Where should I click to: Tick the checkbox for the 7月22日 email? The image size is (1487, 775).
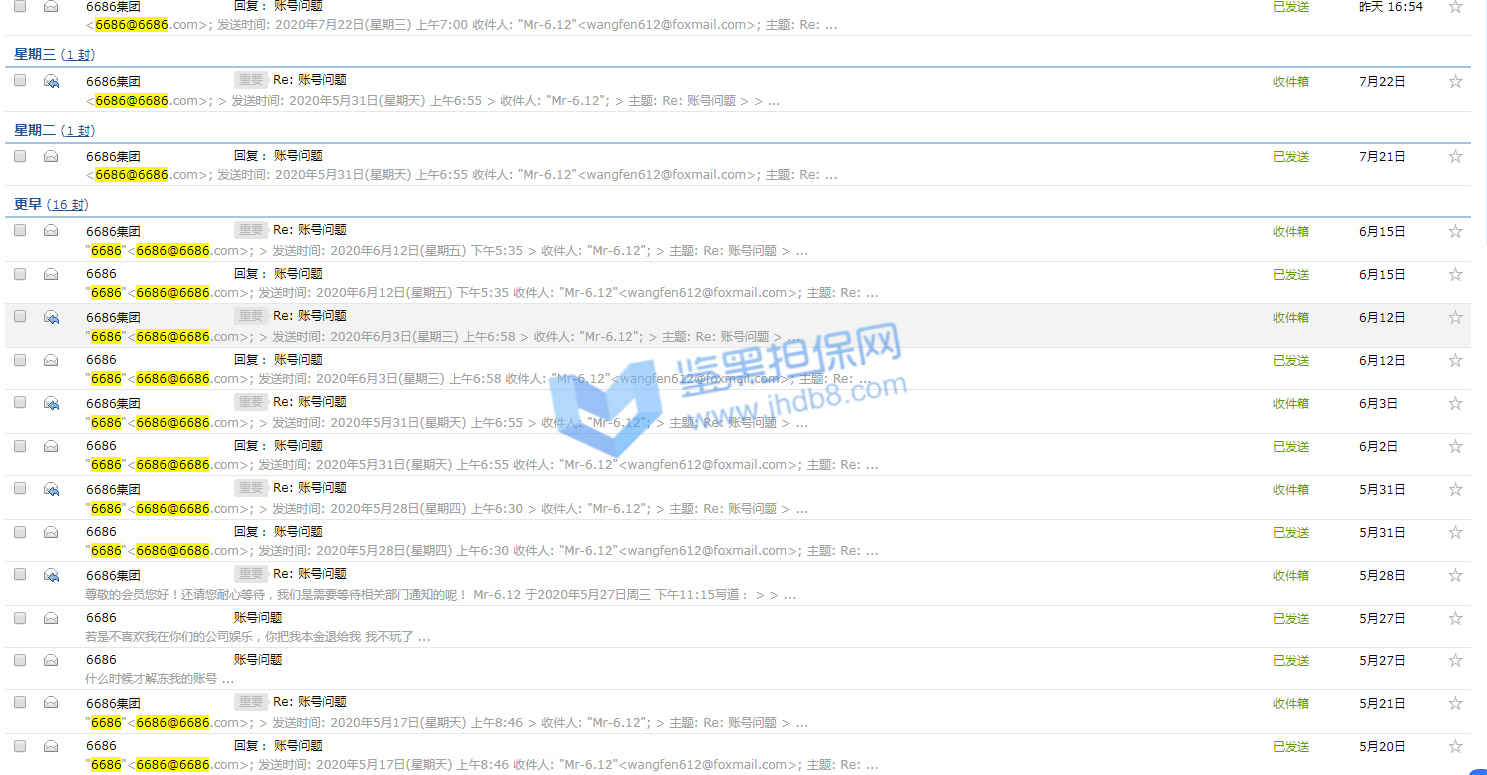click(x=20, y=81)
